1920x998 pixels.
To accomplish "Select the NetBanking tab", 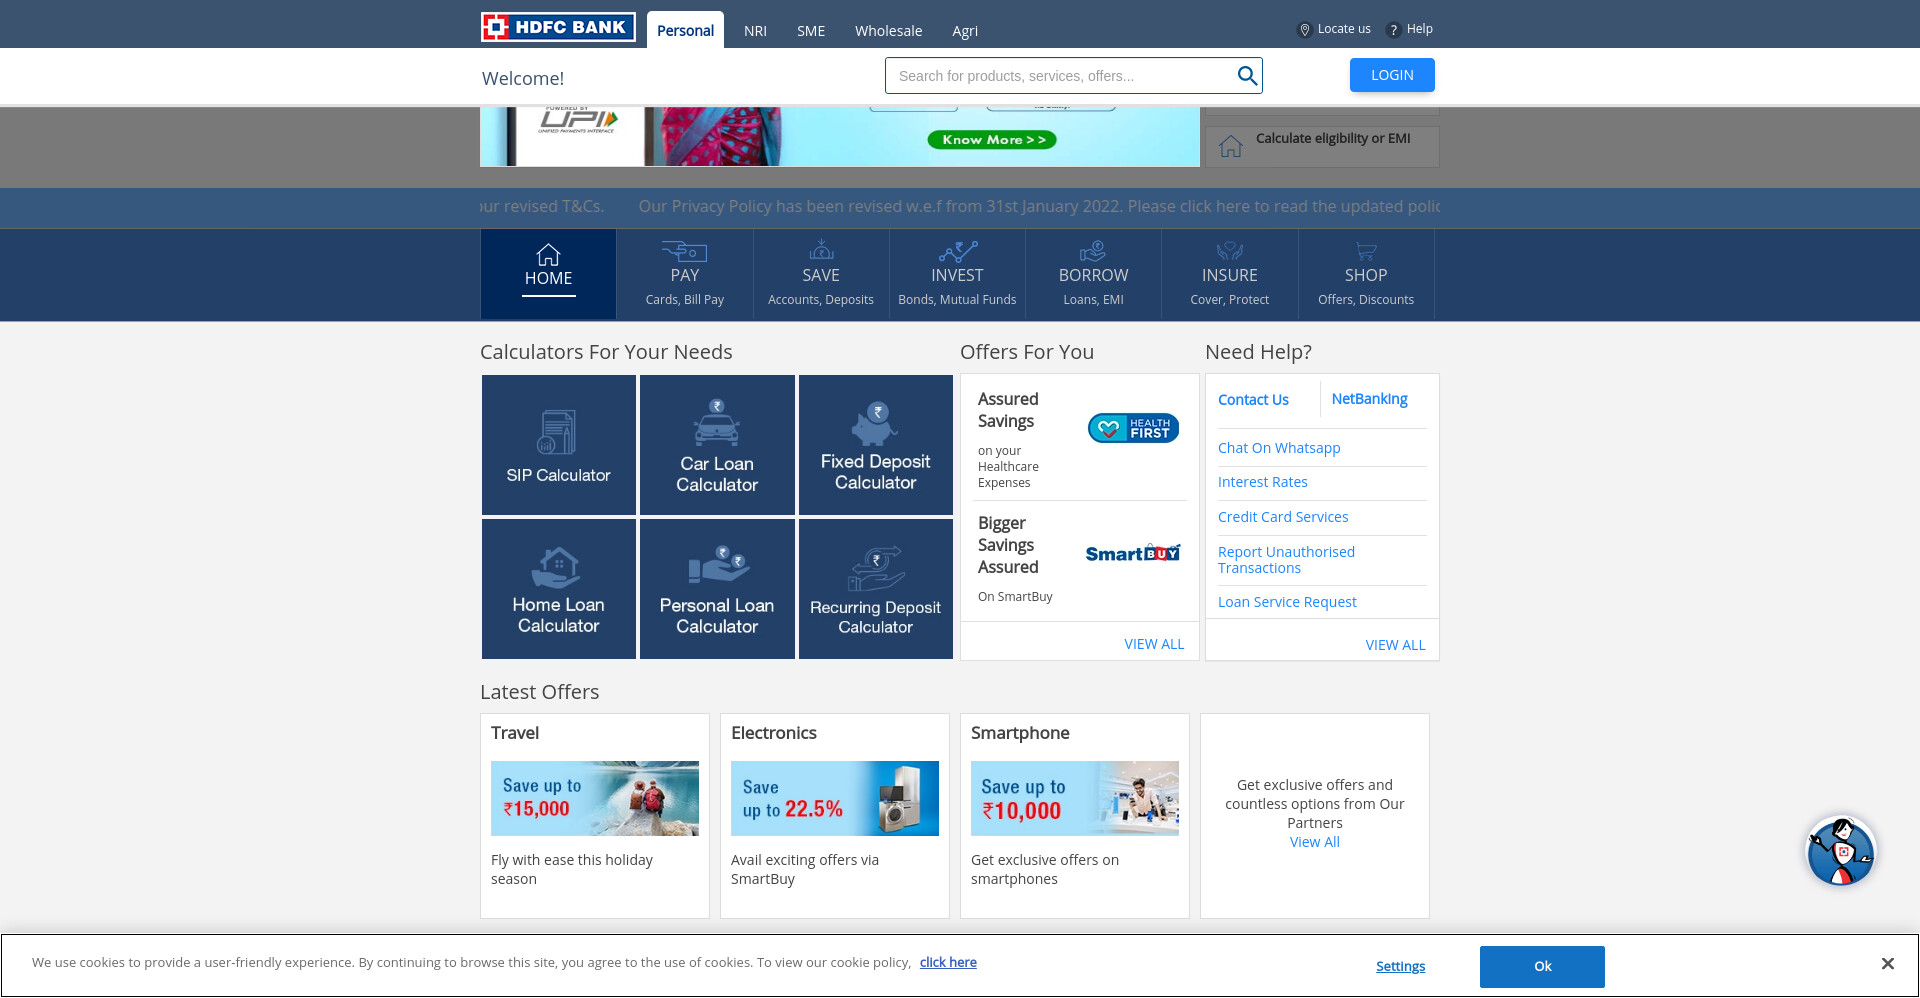I will [1369, 399].
